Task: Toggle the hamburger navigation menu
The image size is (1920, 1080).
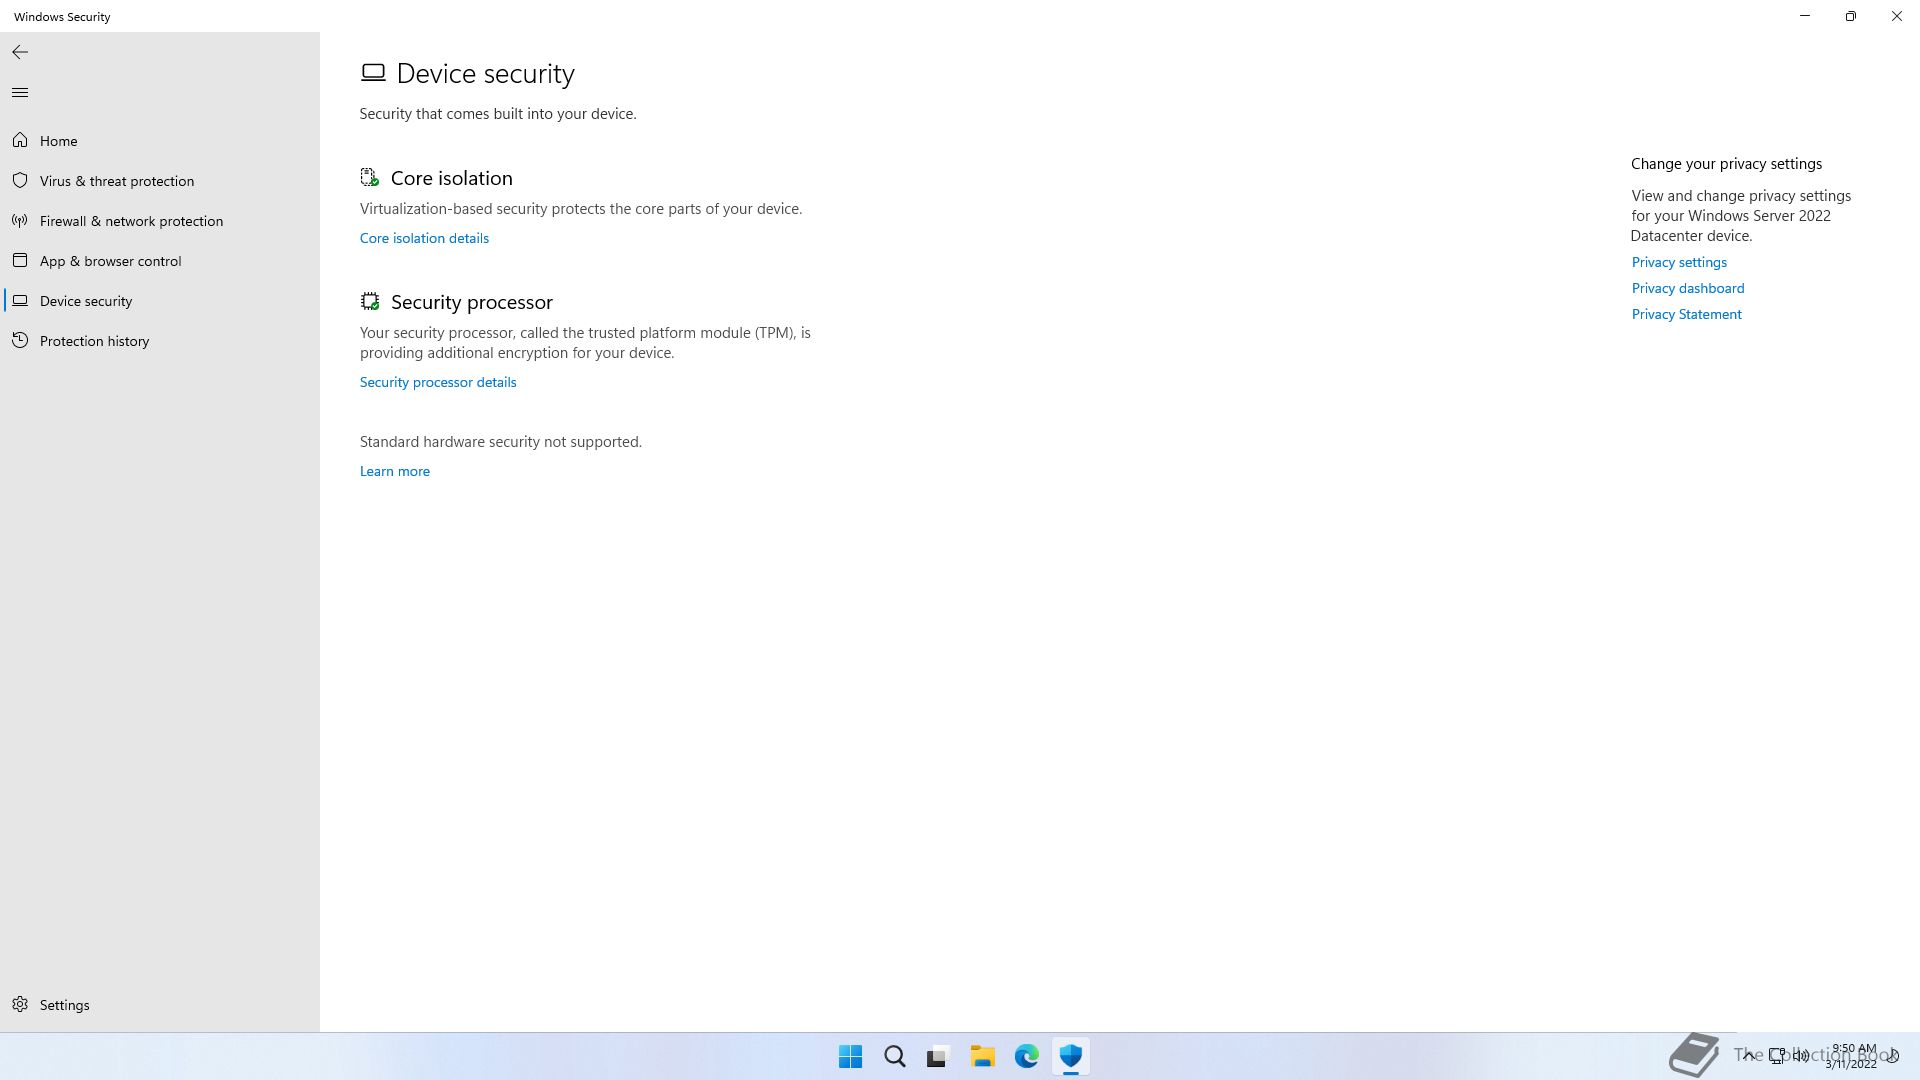Action: pos(20,93)
